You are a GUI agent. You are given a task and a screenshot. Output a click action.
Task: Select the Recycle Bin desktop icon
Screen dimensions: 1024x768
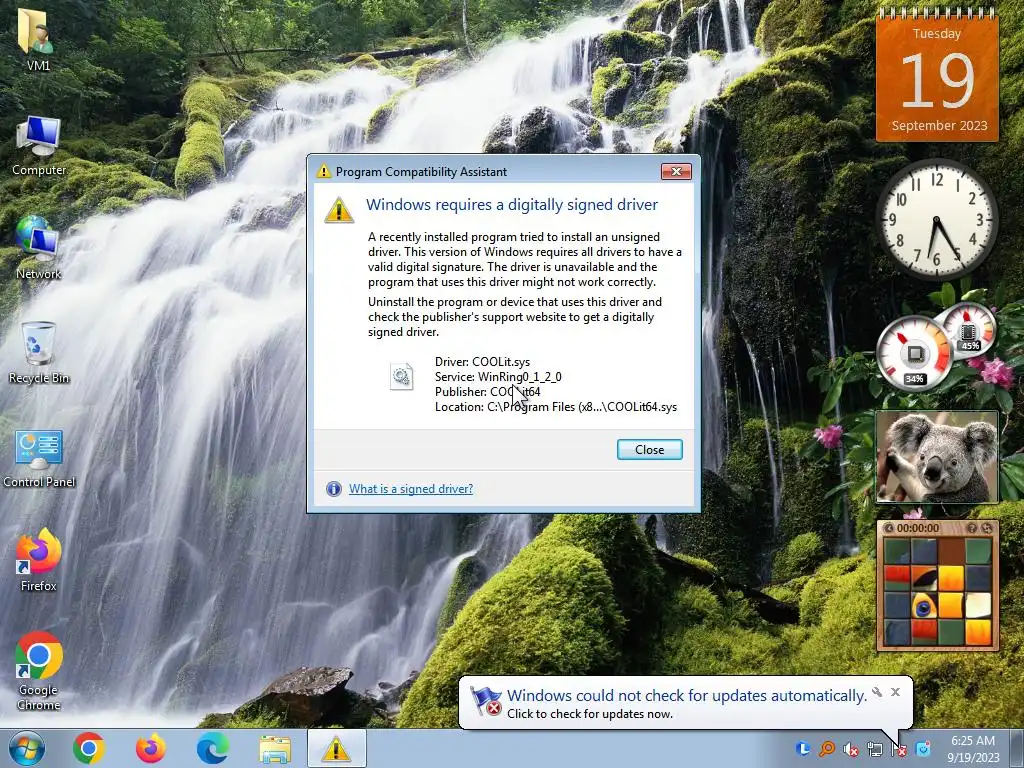tap(39, 353)
